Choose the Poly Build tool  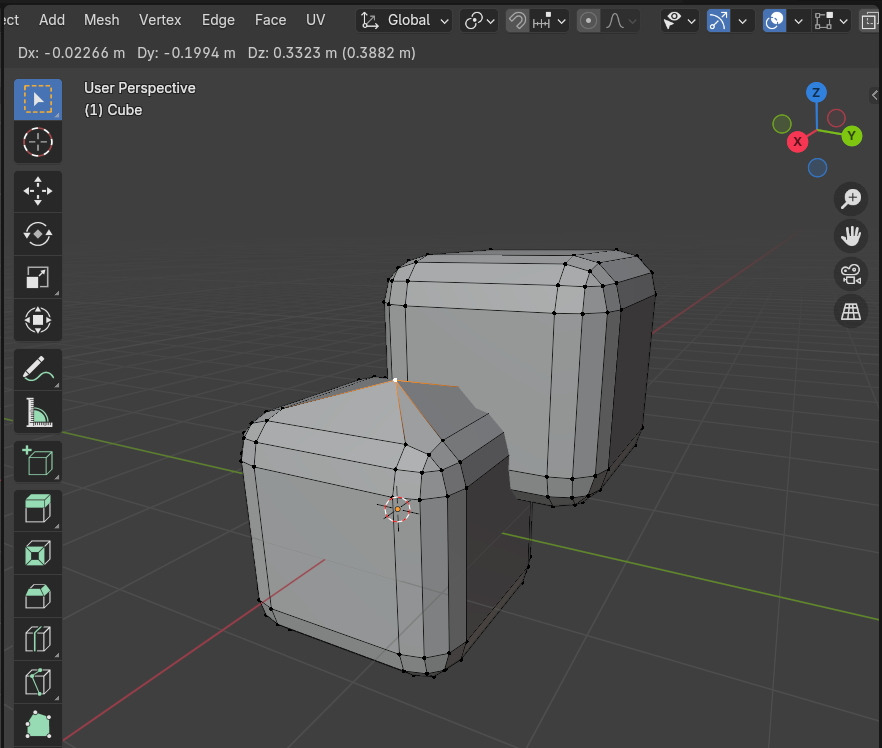click(x=38, y=725)
